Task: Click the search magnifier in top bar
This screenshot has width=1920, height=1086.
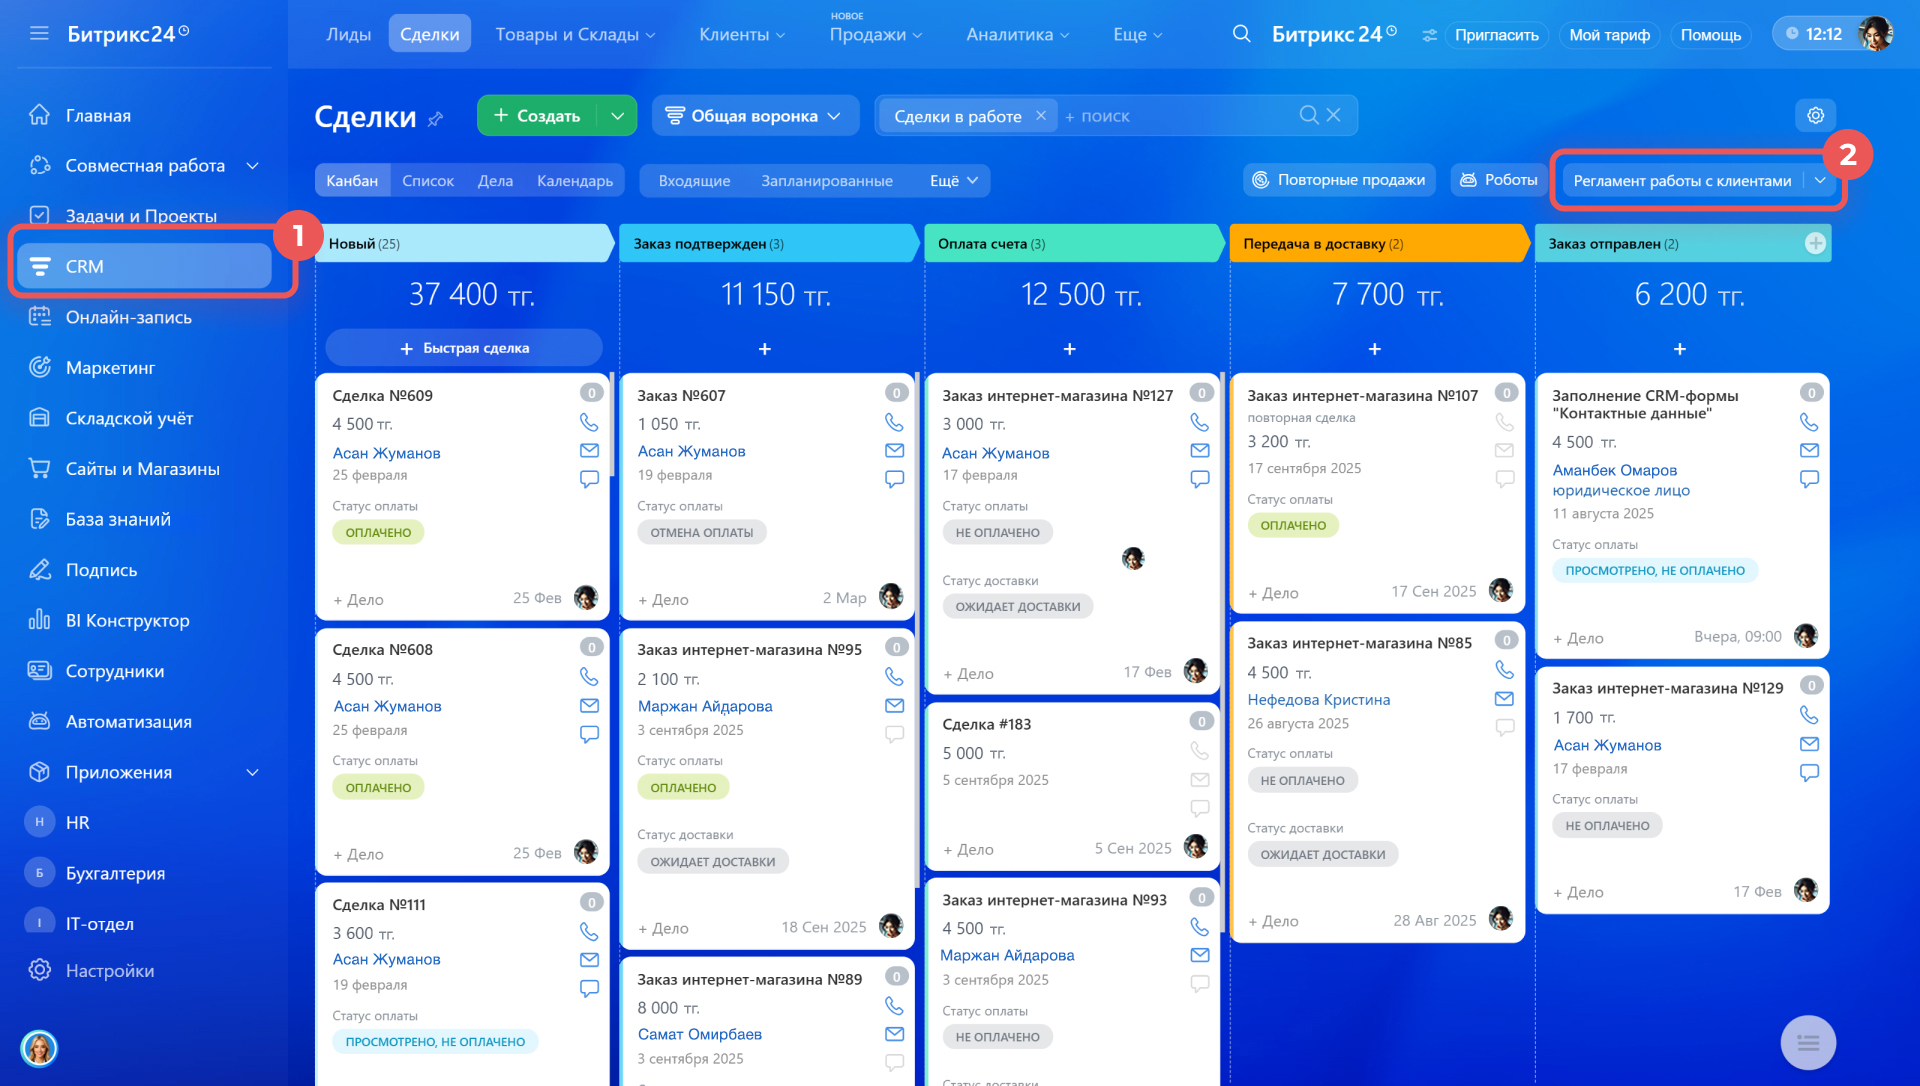Action: [1241, 34]
